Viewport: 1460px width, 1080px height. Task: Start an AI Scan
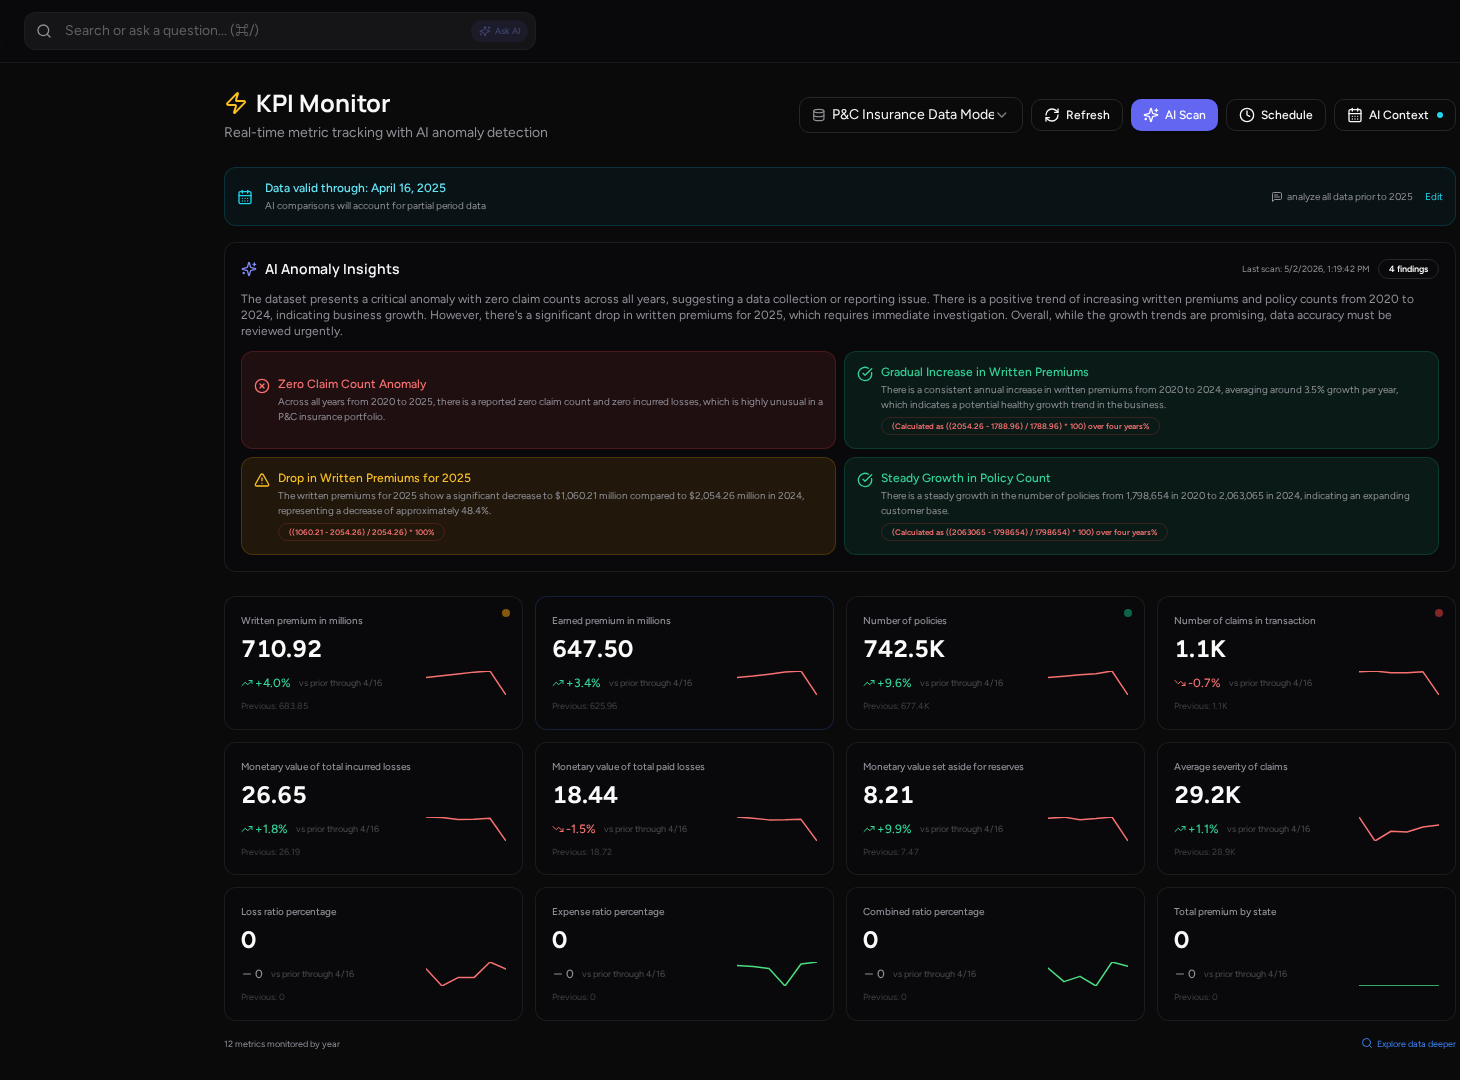click(1174, 115)
